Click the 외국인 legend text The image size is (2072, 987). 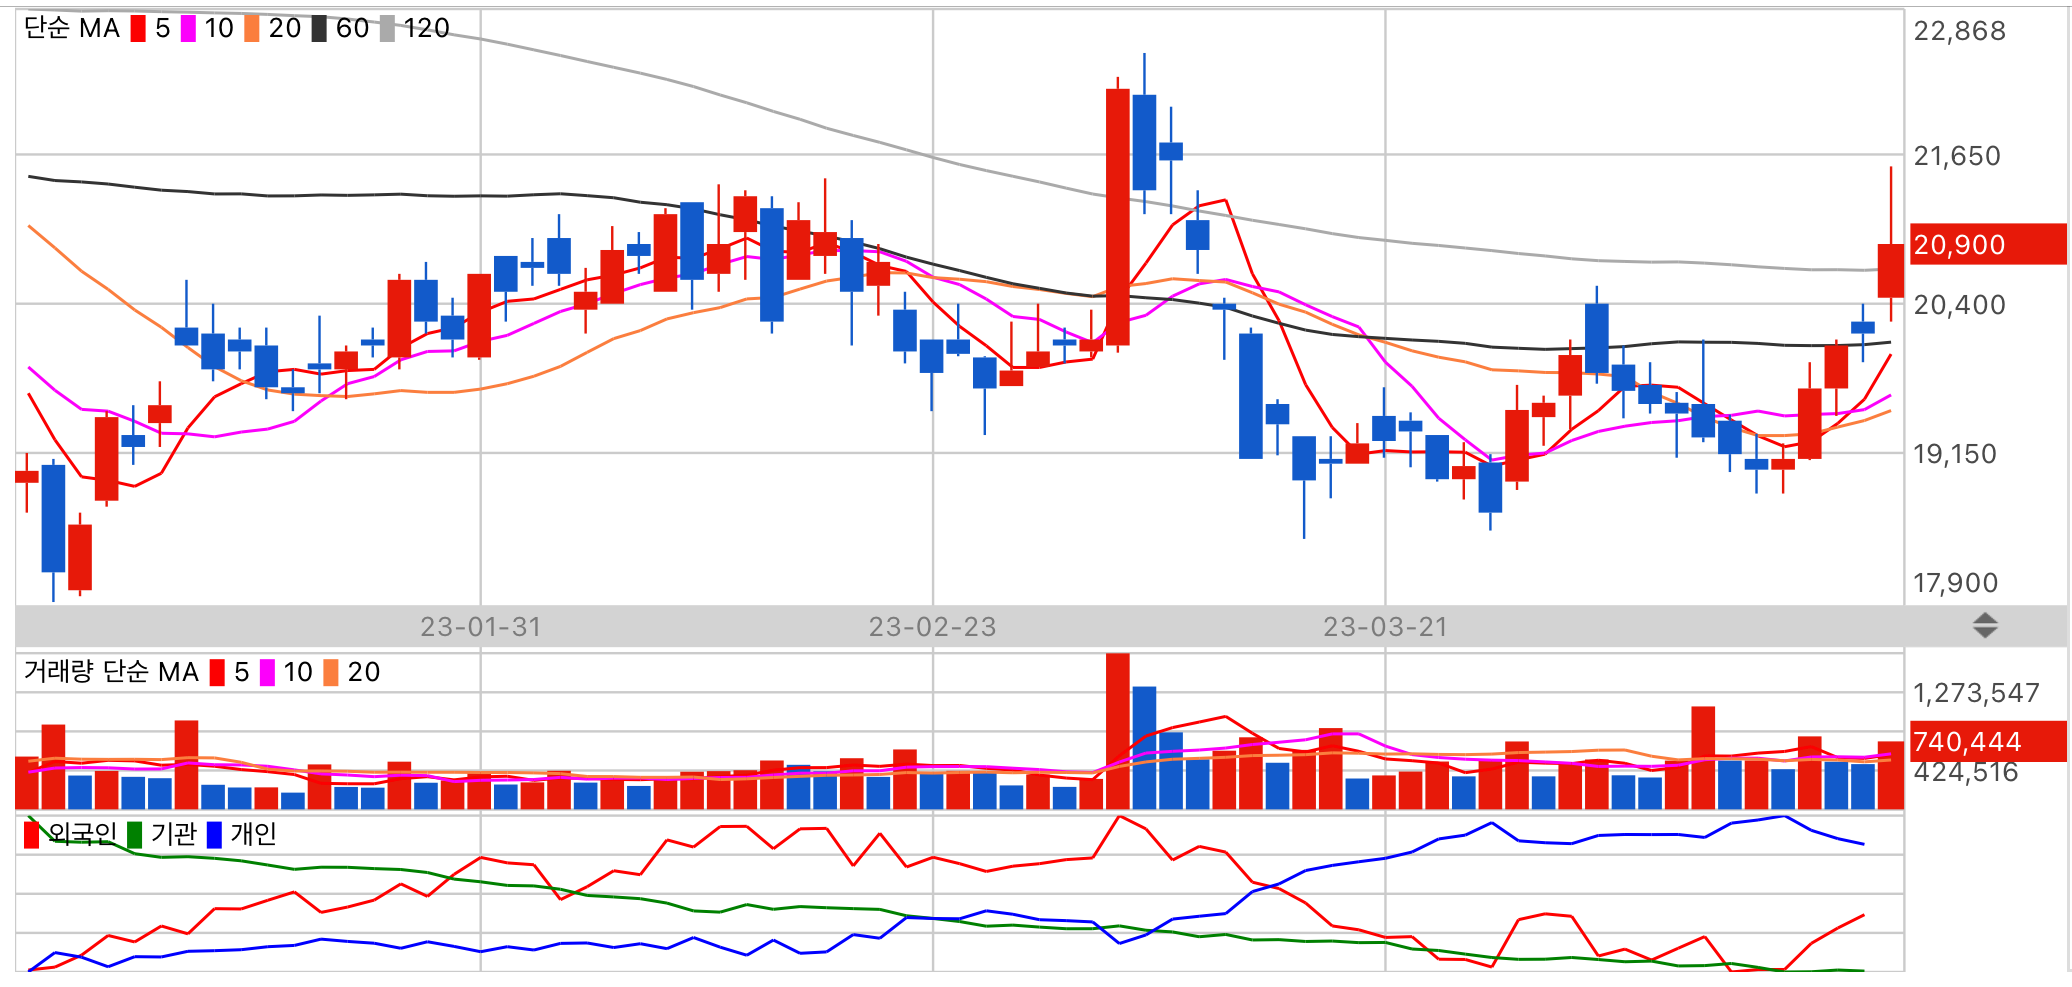click(83, 834)
